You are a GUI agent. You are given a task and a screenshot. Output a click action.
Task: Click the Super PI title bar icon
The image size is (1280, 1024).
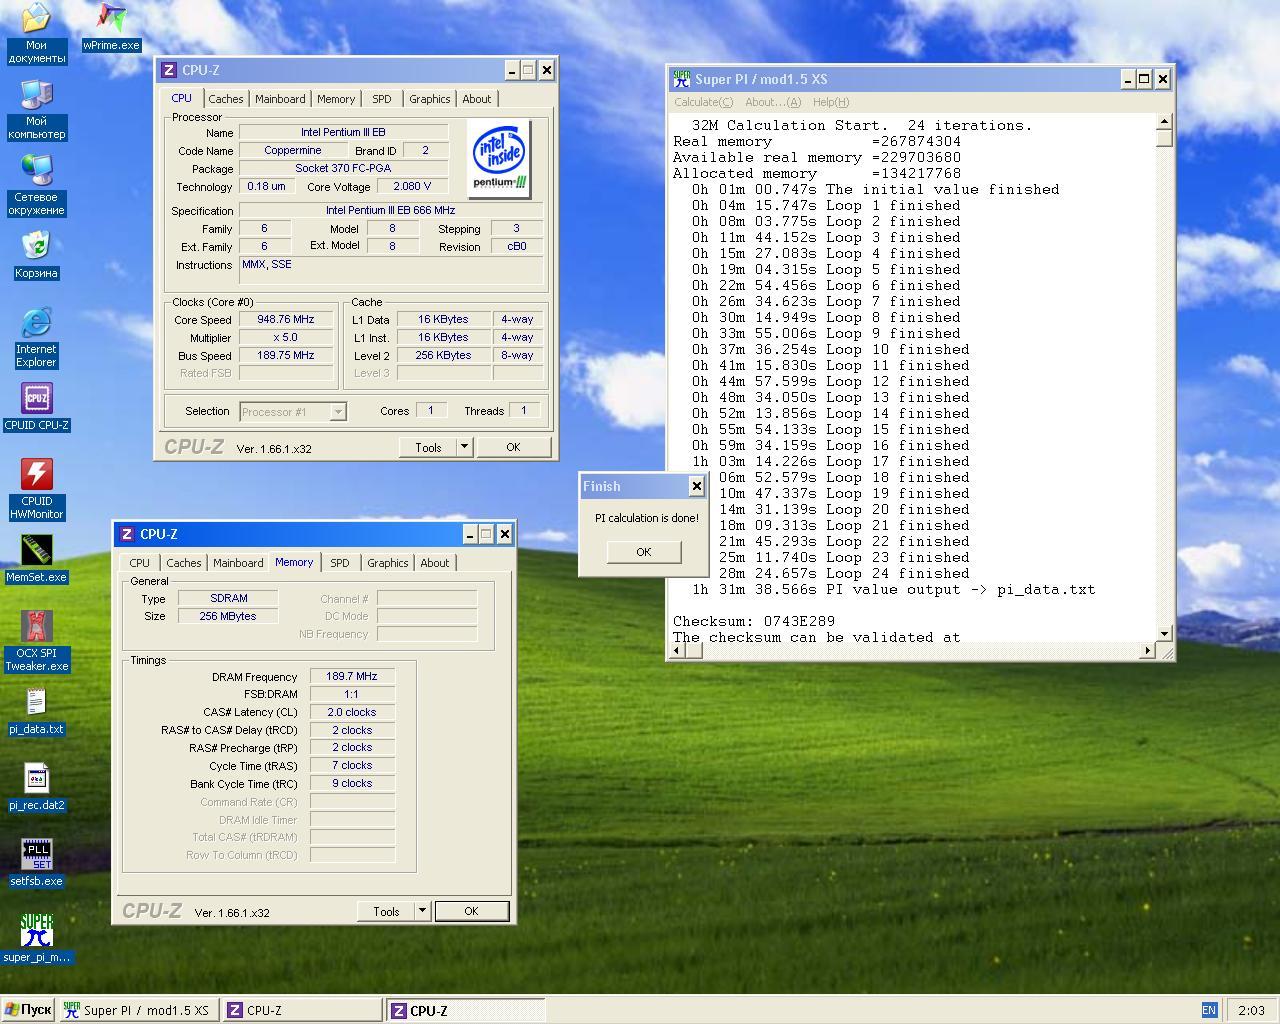(682, 79)
